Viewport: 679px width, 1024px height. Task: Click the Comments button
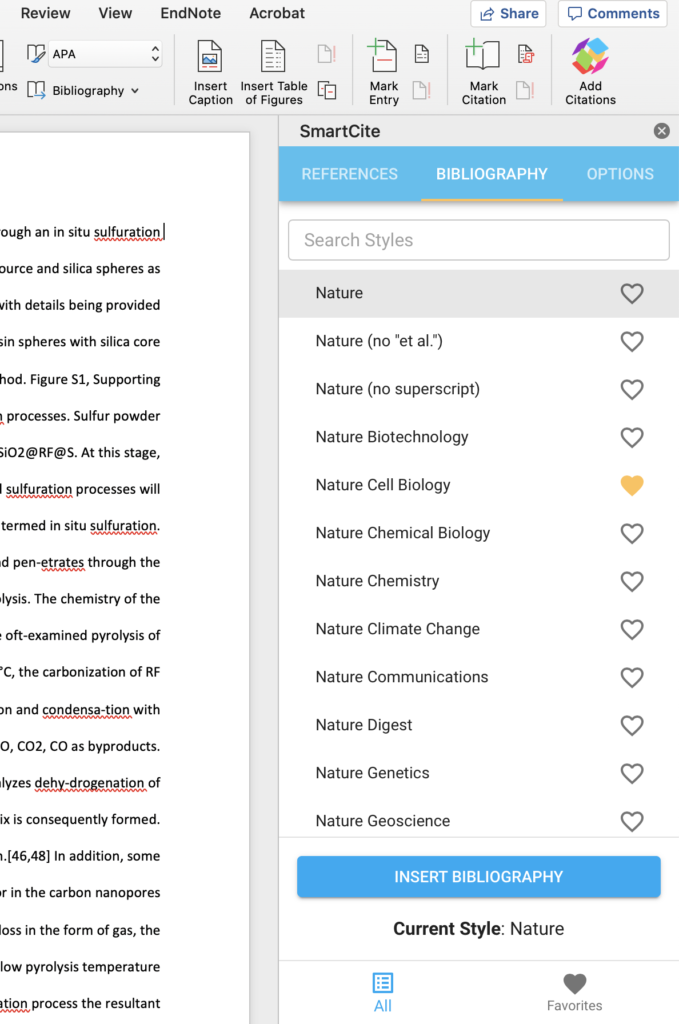point(612,14)
